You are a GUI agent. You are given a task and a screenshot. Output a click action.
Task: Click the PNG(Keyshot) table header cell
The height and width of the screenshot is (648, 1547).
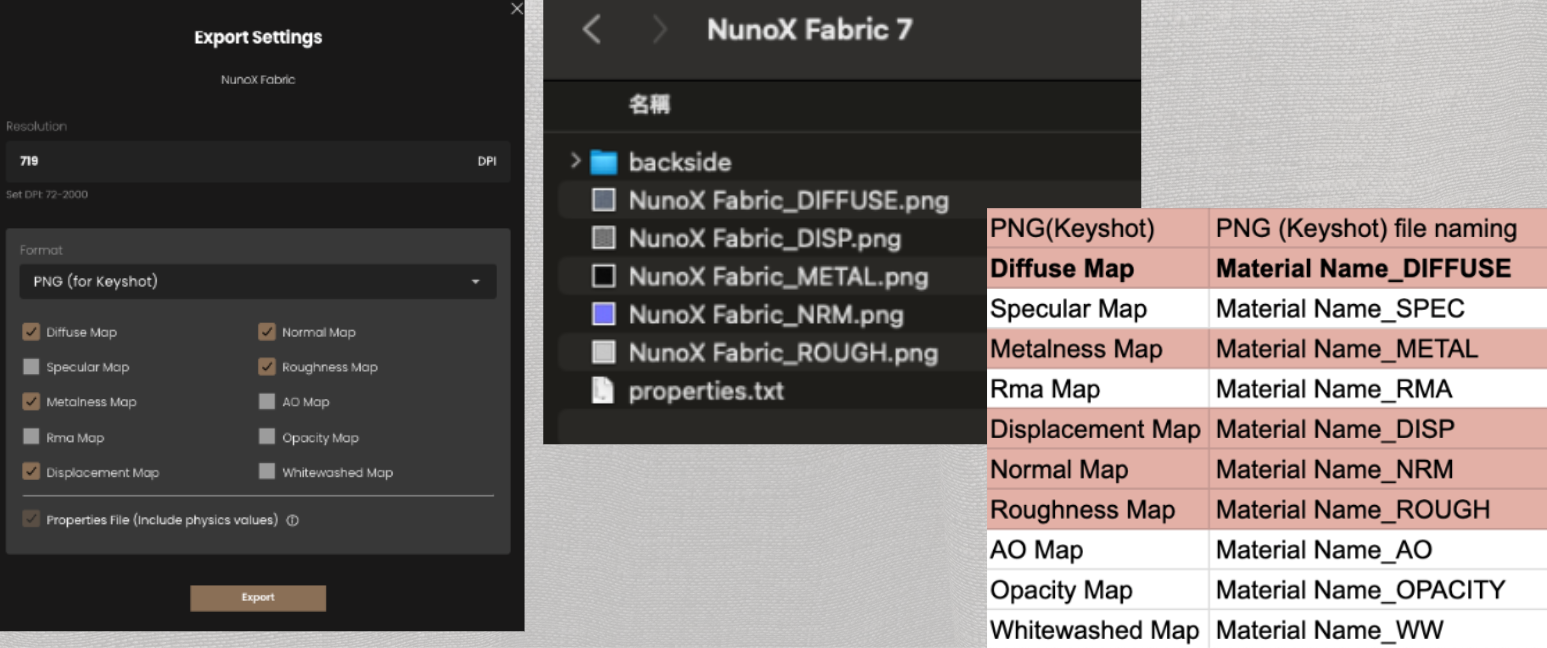pyautogui.click(x=1097, y=229)
